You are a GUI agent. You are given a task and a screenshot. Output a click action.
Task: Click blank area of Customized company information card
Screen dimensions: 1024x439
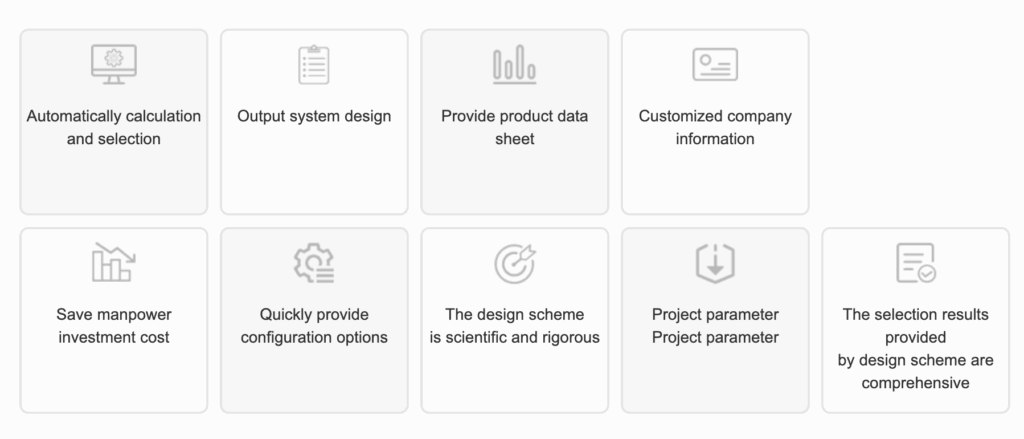tap(715, 183)
